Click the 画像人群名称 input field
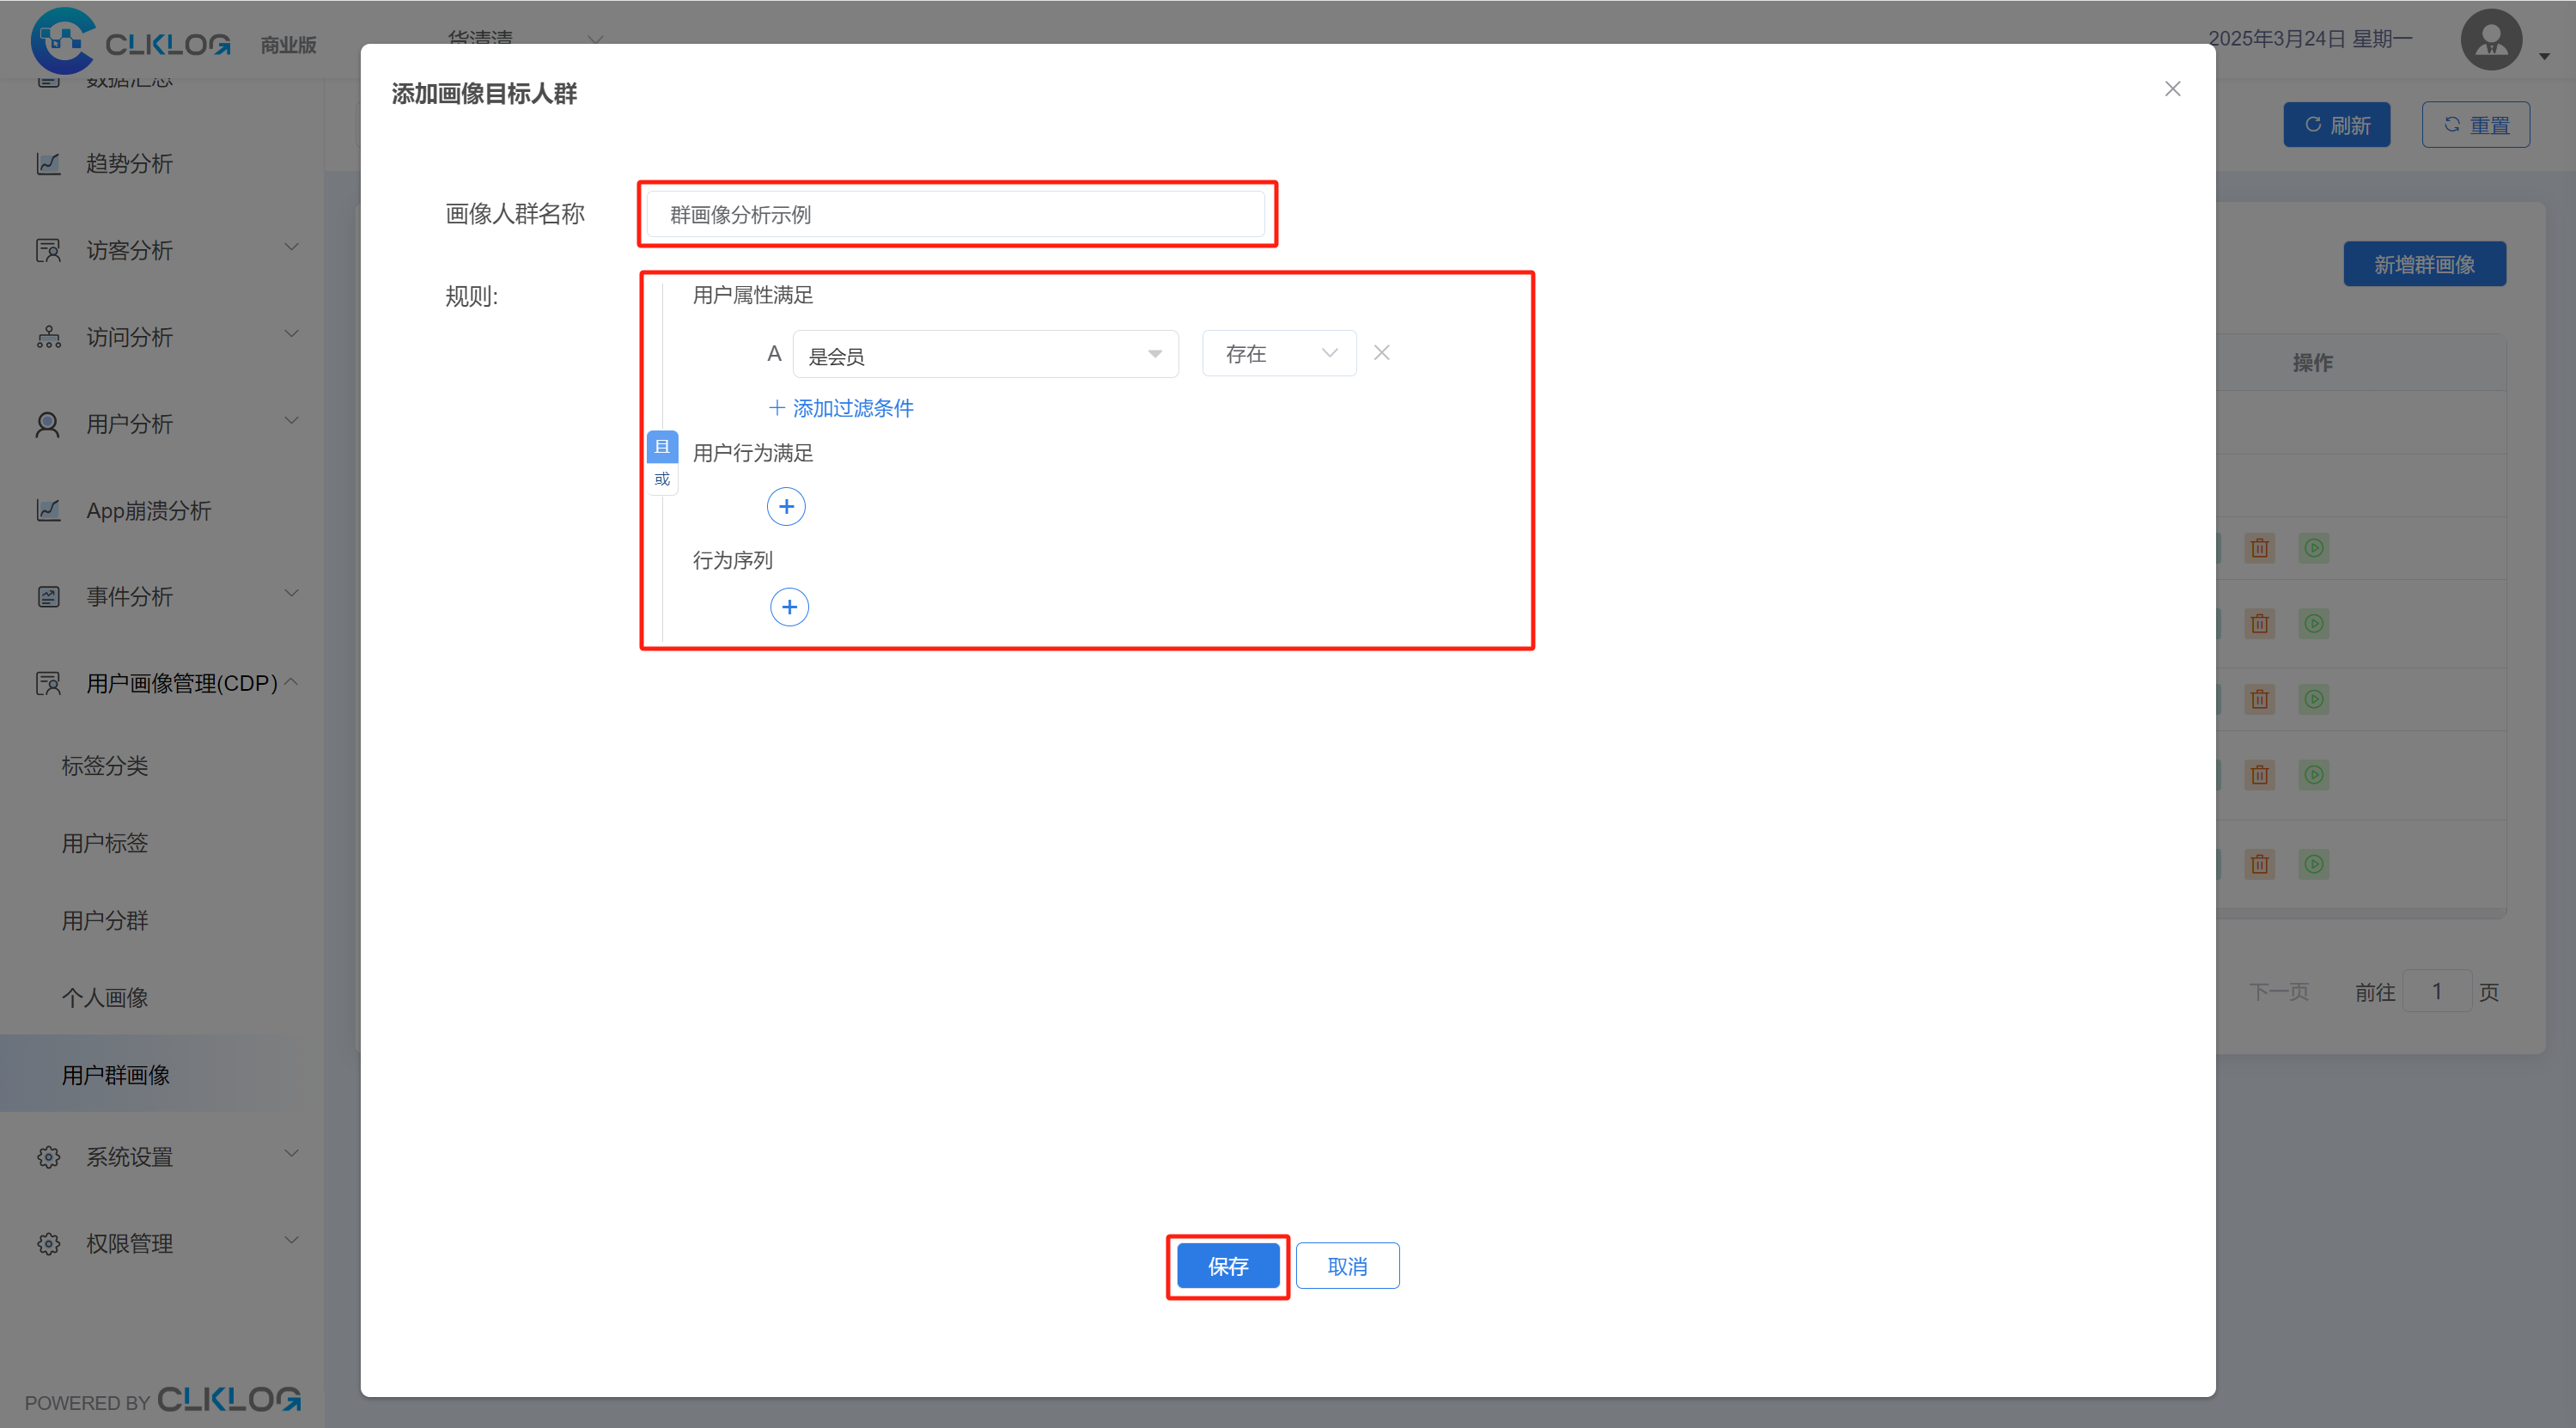Image resolution: width=2576 pixels, height=1428 pixels. click(955, 214)
